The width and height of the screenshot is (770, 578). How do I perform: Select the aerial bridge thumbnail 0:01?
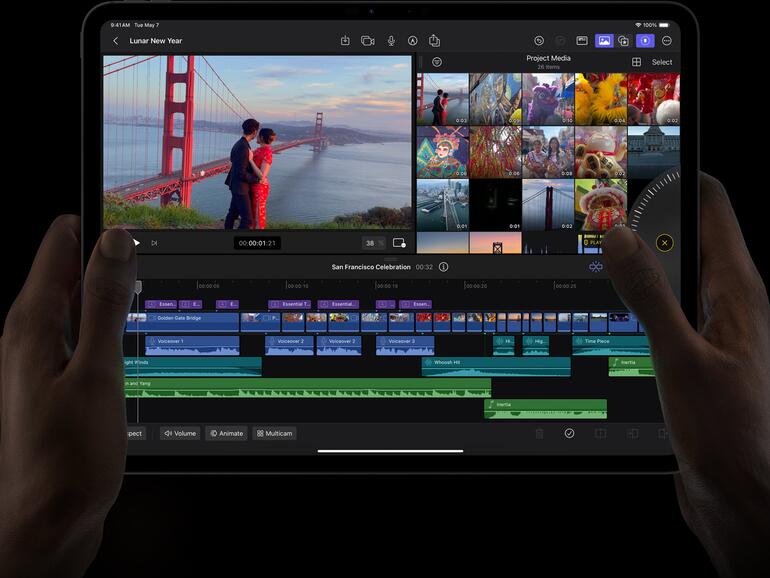coord(442,205)
